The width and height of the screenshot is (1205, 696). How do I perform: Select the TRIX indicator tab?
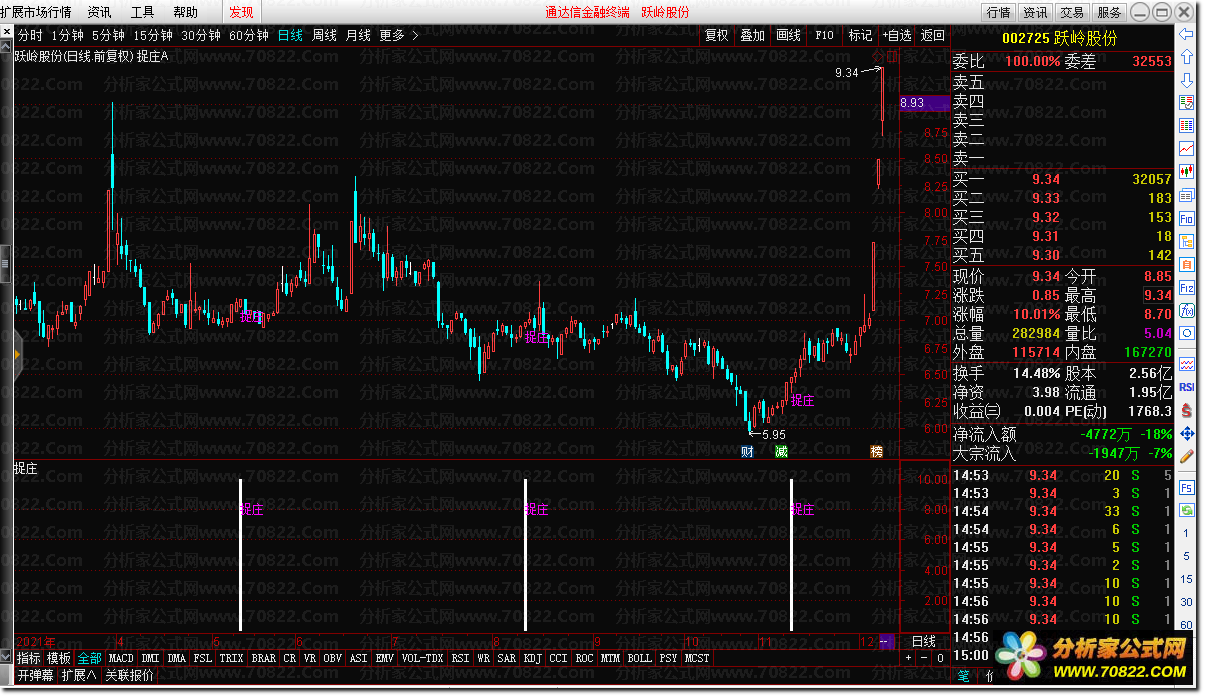point(231,658)
